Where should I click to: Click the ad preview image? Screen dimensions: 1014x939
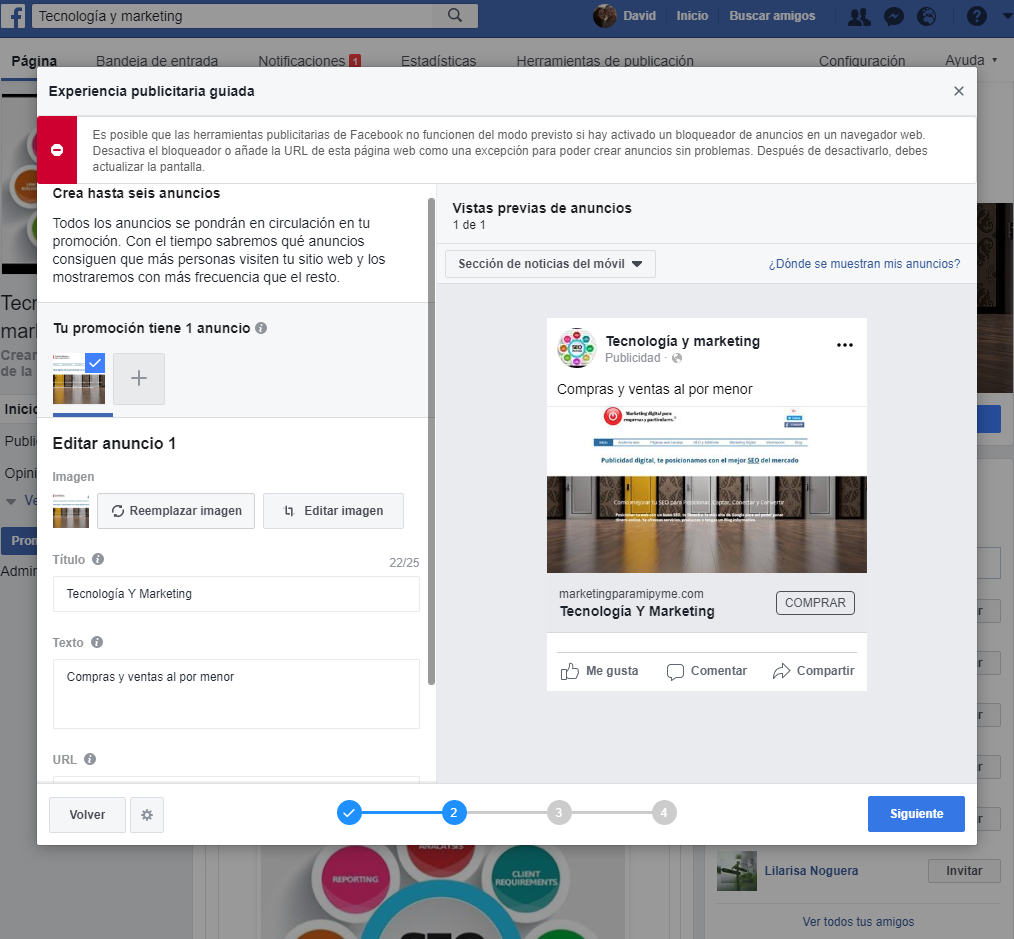(706, 490)
